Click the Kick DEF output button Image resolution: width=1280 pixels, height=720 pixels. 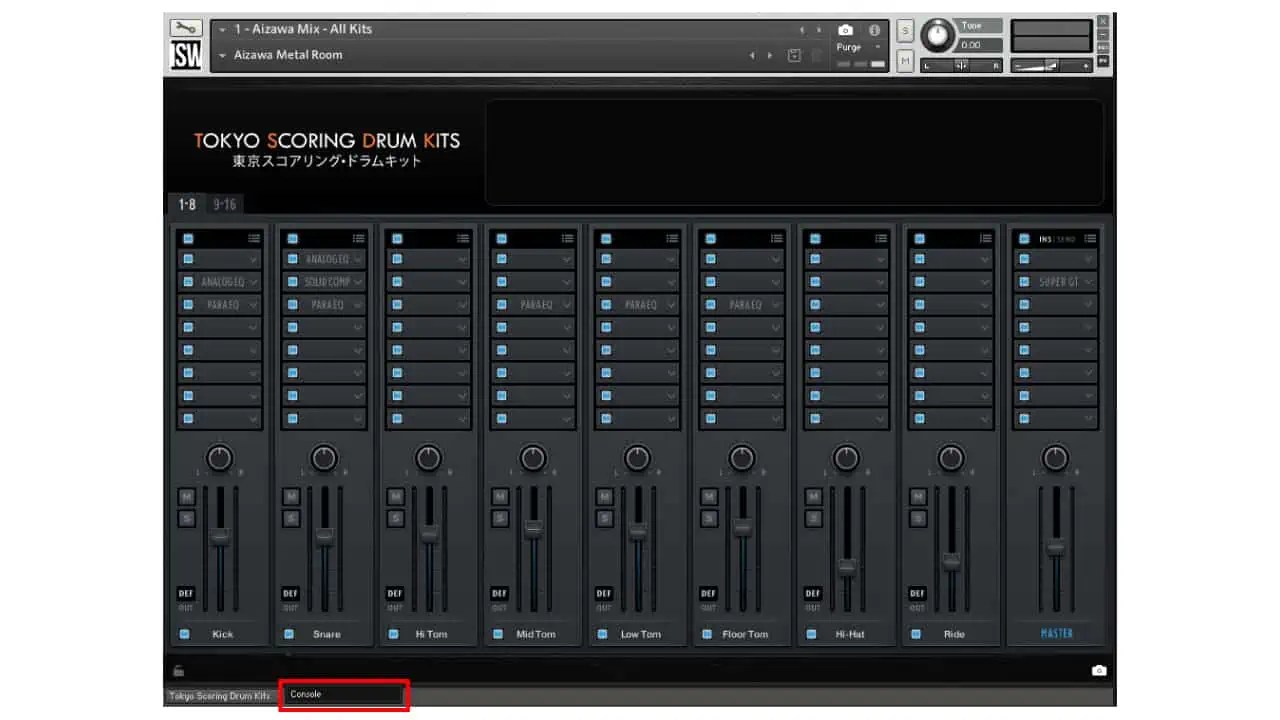(186, 593)
